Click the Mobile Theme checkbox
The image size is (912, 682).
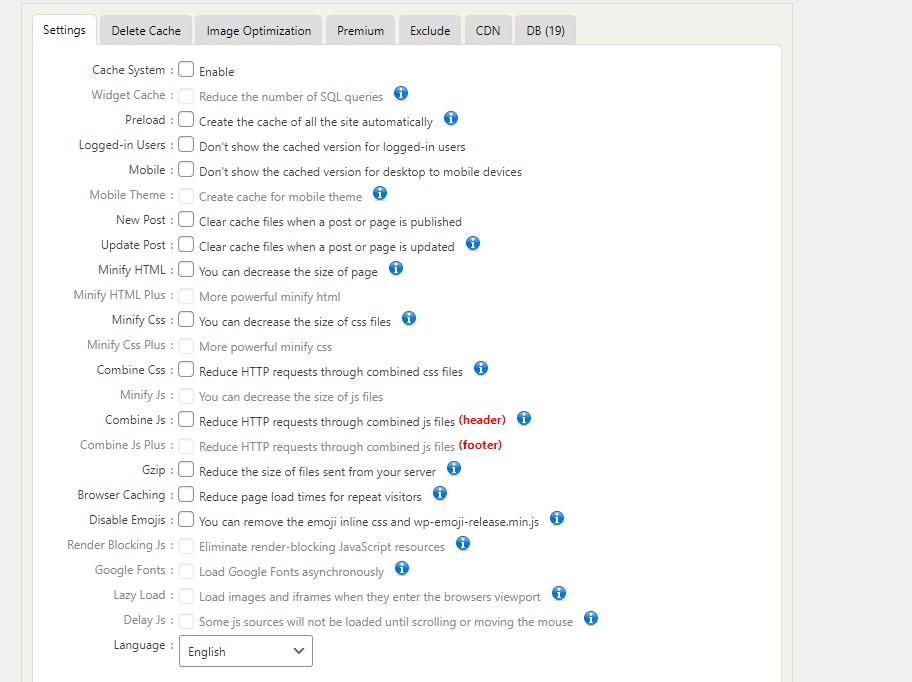(186, 195)
